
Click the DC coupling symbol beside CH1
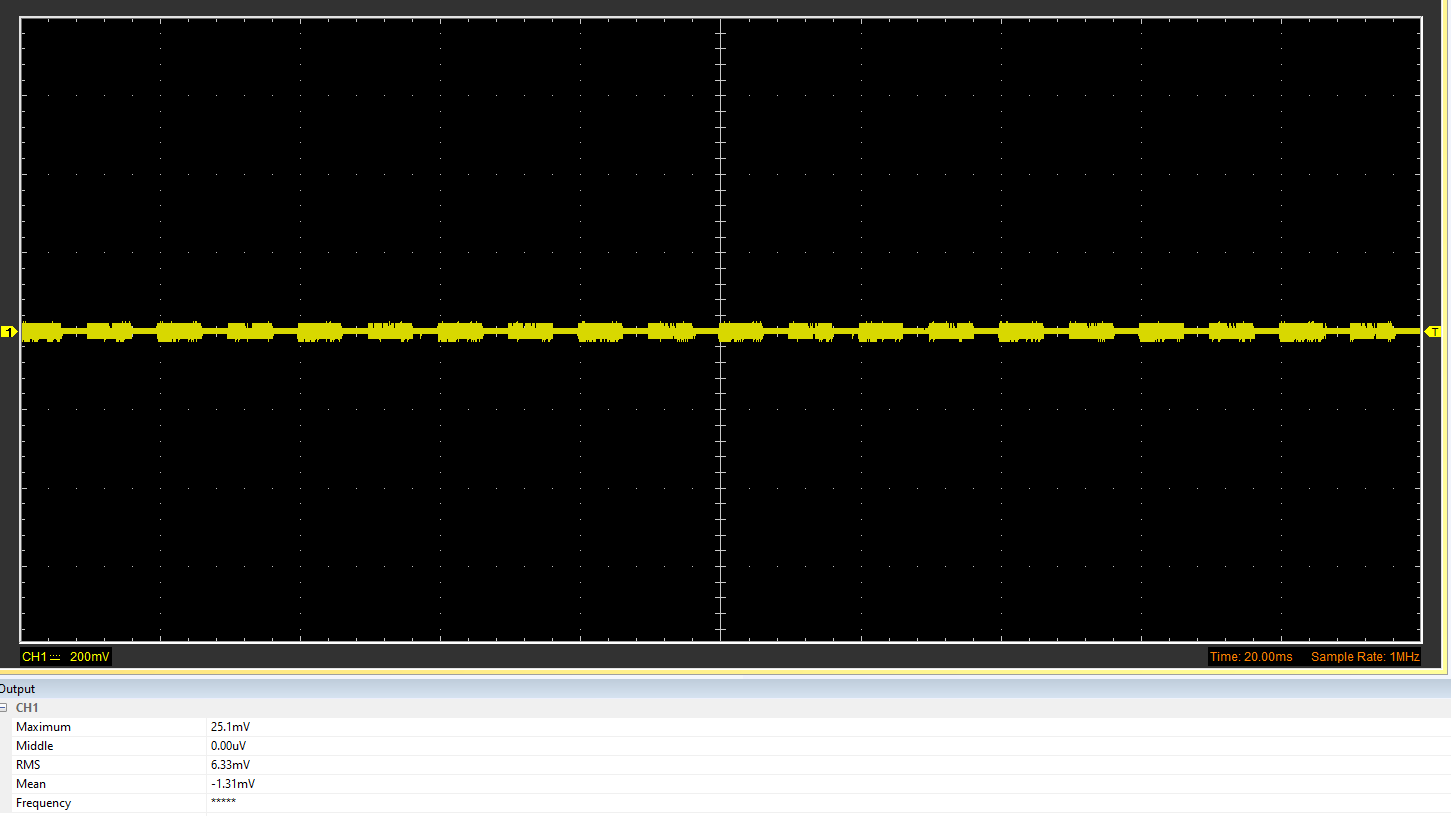(x=55, y=657)
